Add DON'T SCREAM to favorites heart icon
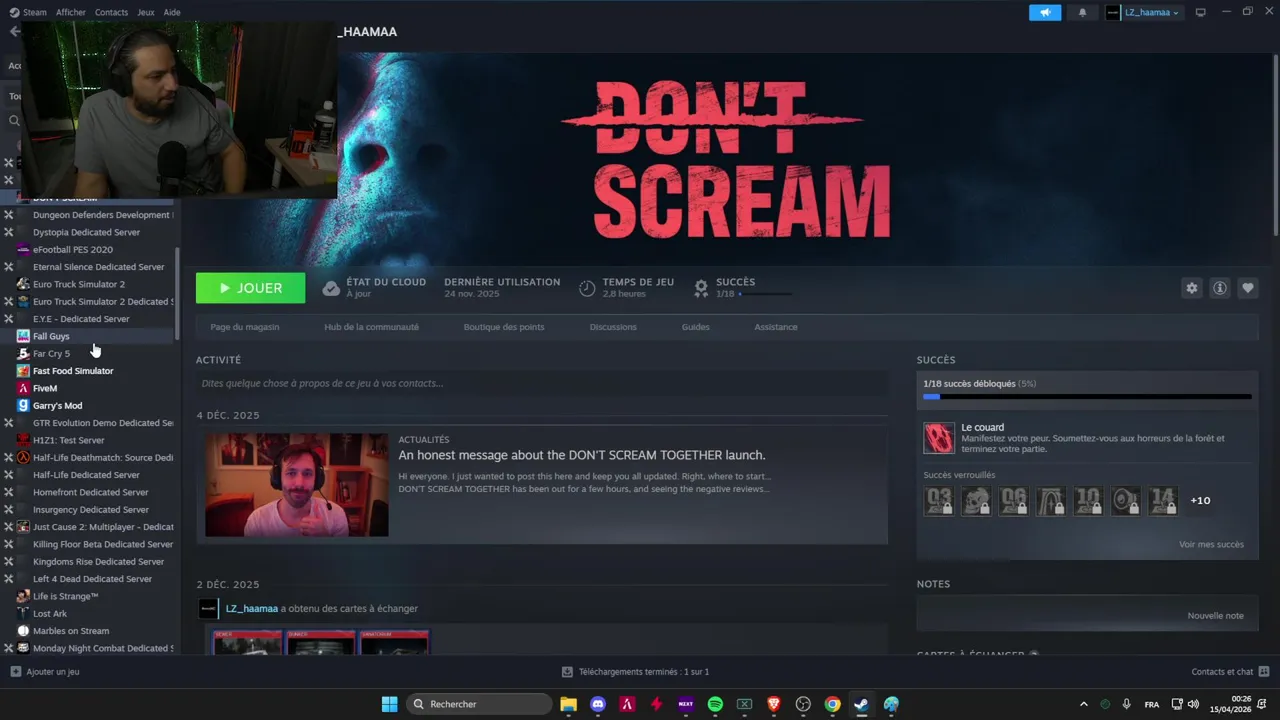This screenshot has height=720, width=1280. click(x=1247, y=288)
